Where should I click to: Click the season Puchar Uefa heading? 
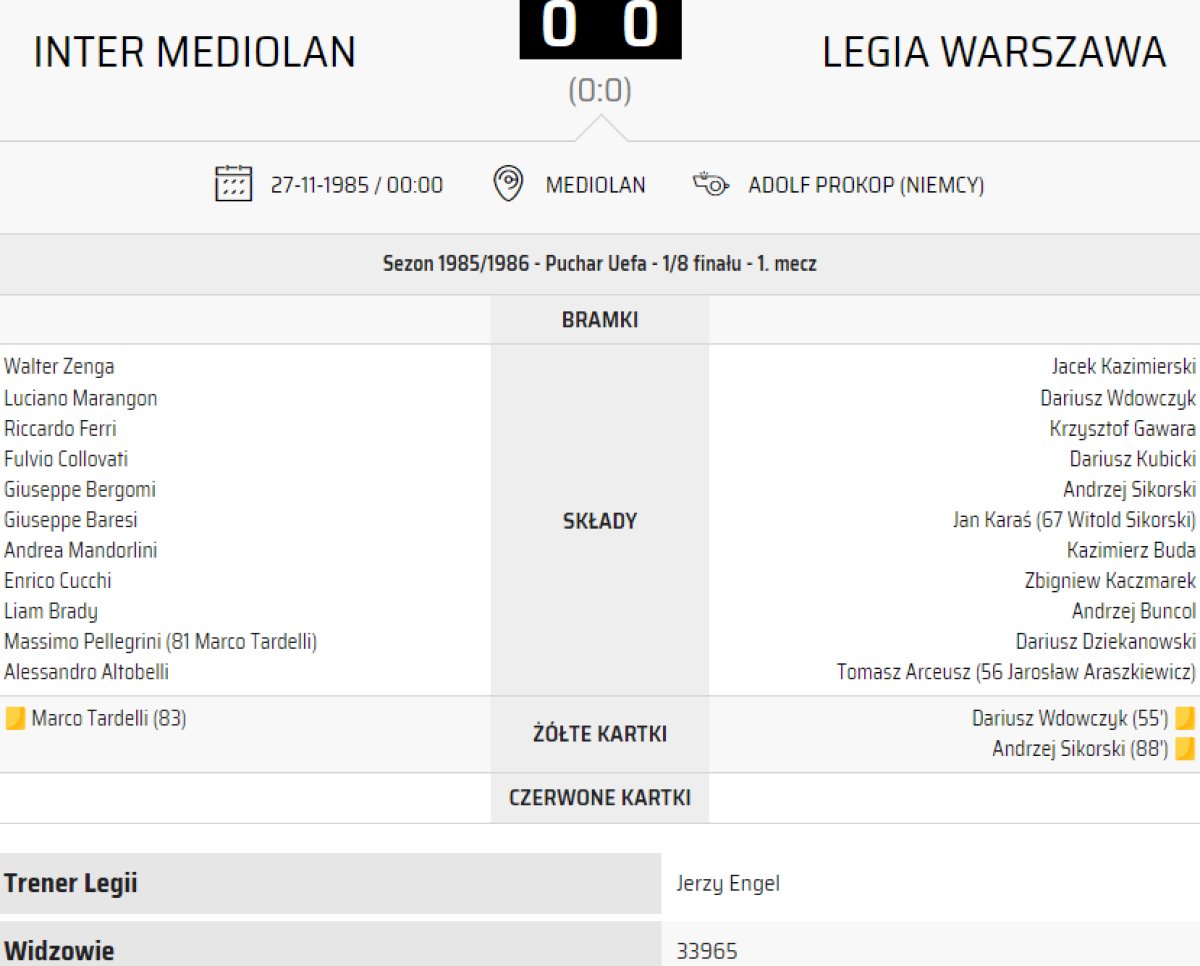[x=600, y=264]
